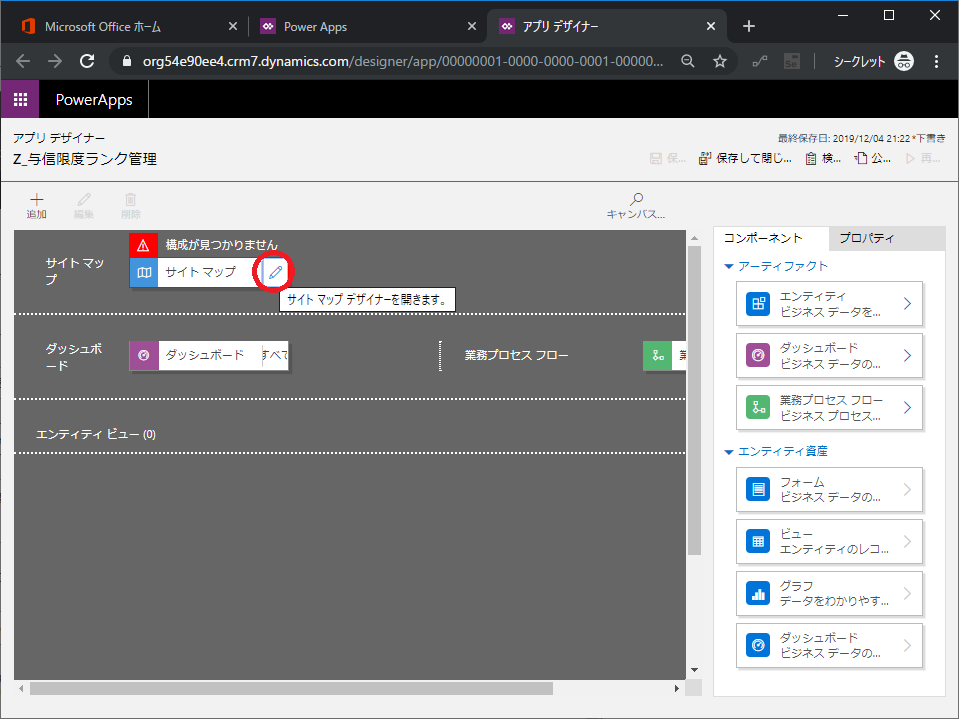Click the Play (再...) icon
The height and width of the screenshot is (719, 959).
click(x=910, y=159)
